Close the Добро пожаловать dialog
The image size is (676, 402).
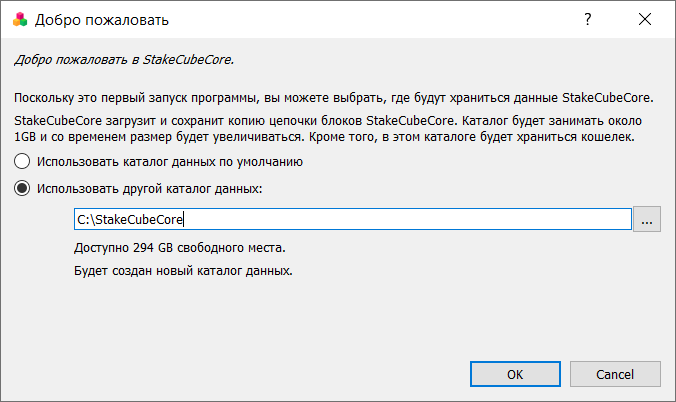tap(645, 19)
